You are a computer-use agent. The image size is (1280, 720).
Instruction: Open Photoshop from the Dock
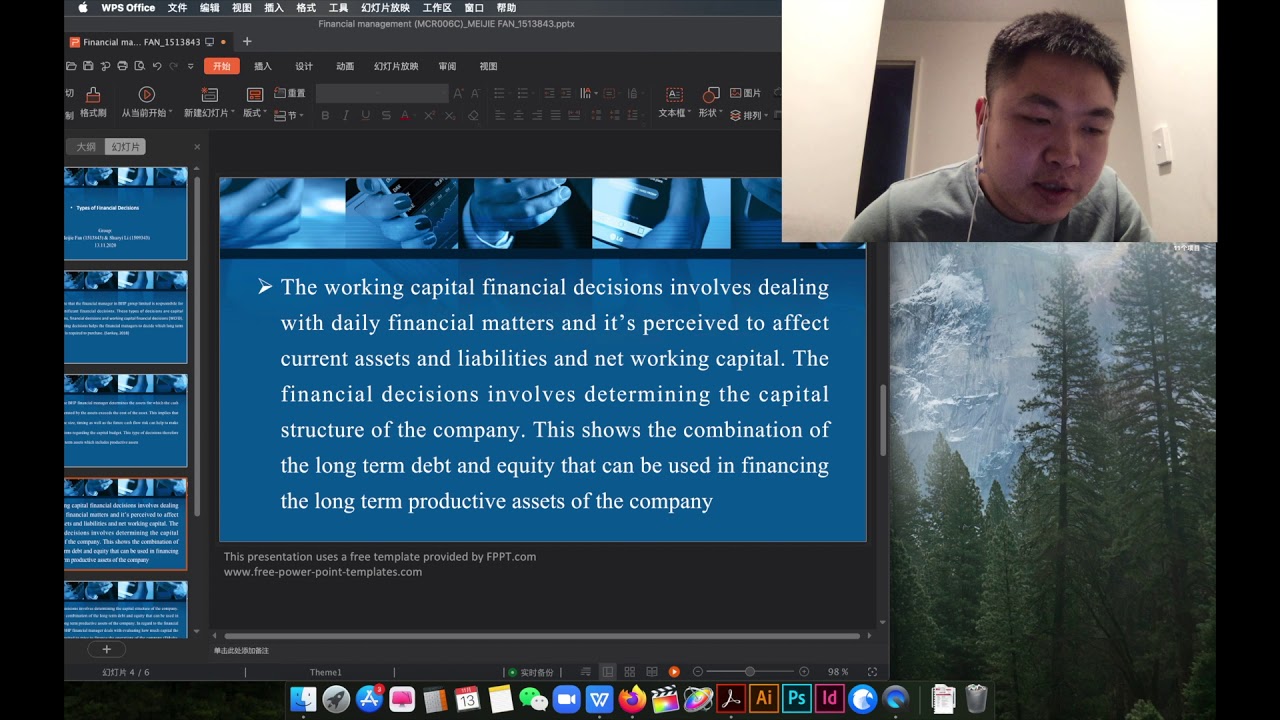tap(796, 698)
